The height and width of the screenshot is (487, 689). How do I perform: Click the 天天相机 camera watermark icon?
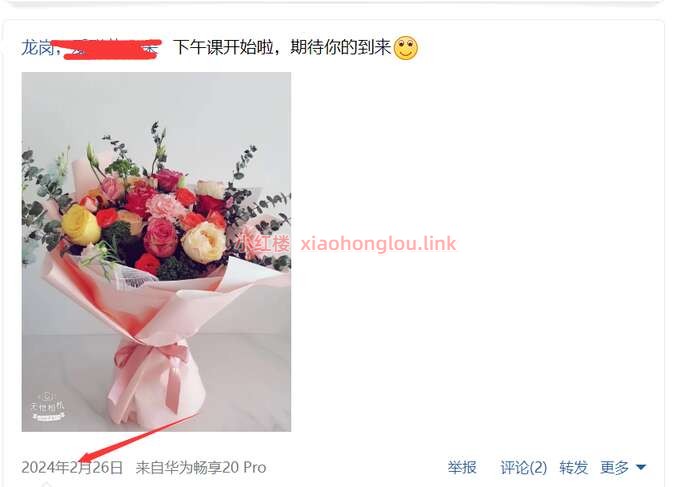[x=47, y=406]
